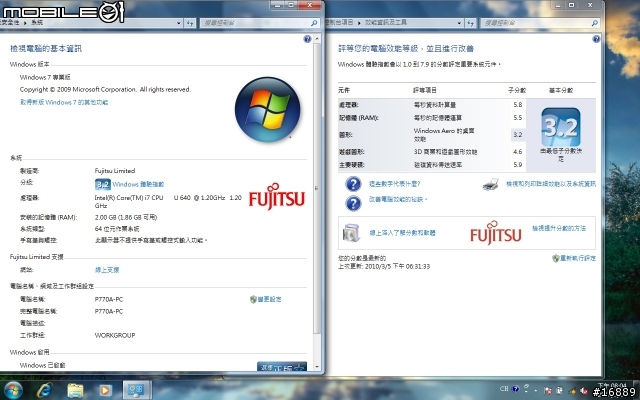Click search magnifier in Performance window
640x400 pixels.
(595, 23)
